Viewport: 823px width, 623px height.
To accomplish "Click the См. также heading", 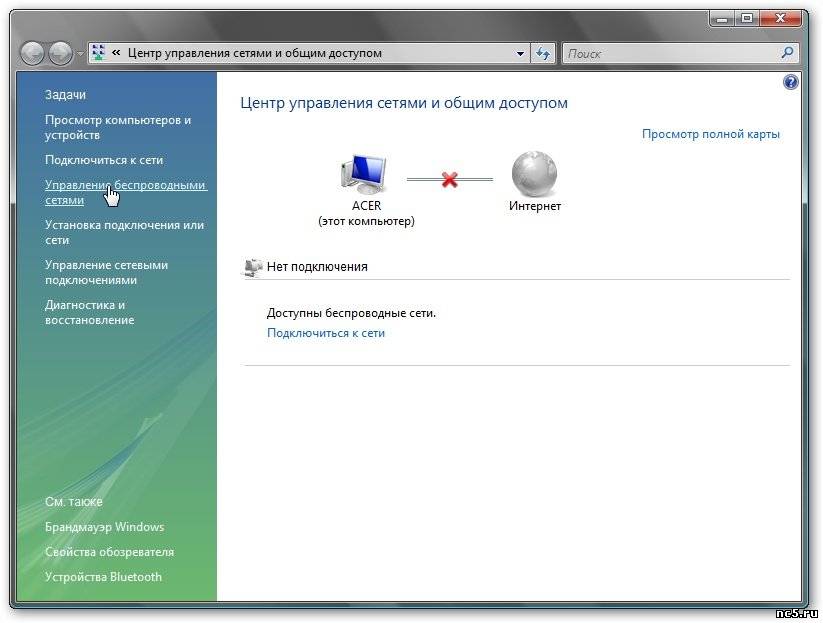I will (x=73, y=502).
